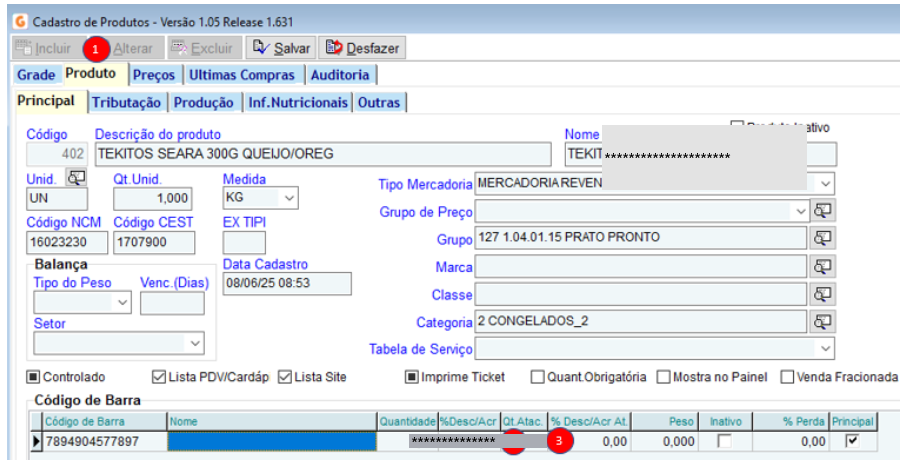This screenshot has height=474, width=916.
Task: Expand the Medida KG dropdown
Action: click(289, 198)
